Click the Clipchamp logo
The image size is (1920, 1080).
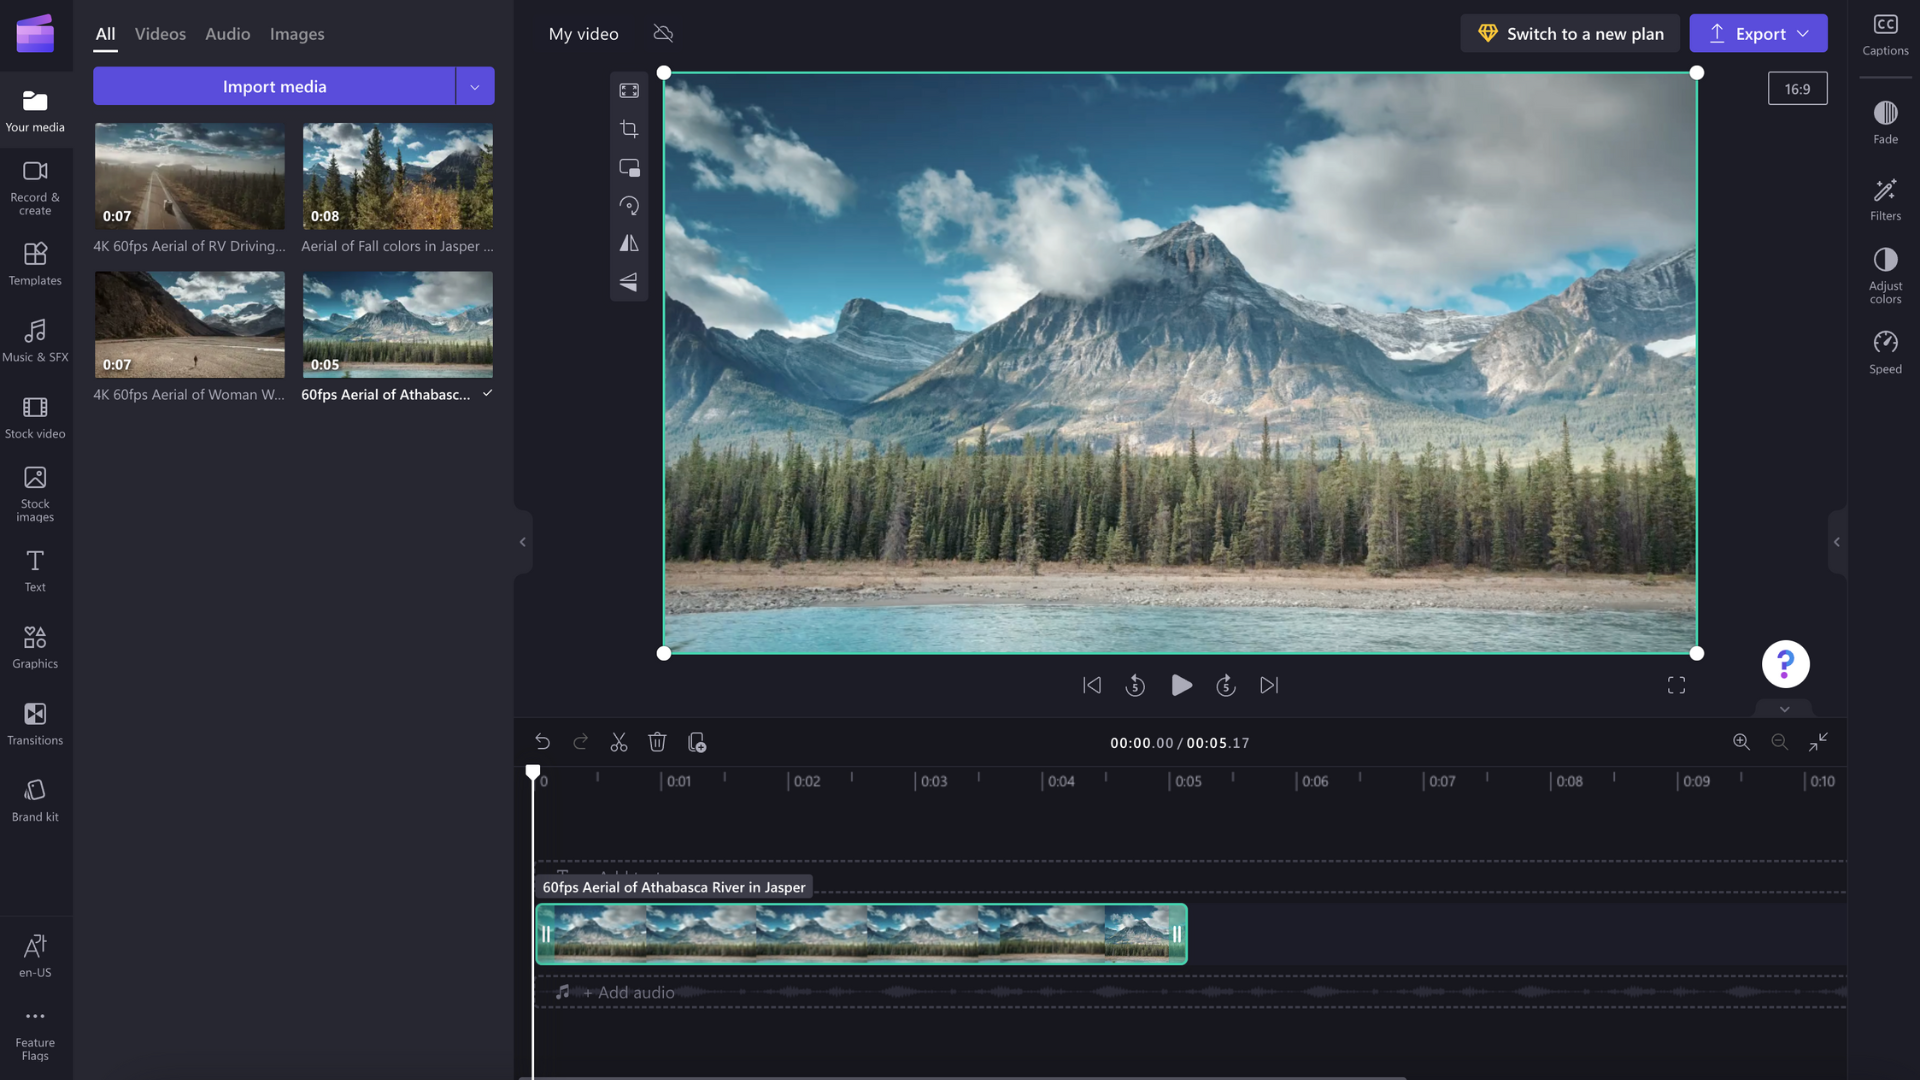(35, 33)
